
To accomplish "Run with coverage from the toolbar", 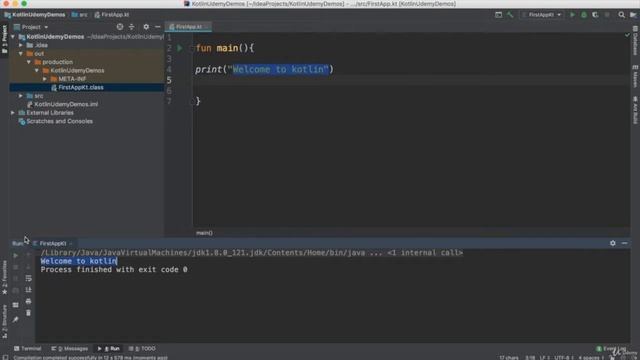I will 595,15.
